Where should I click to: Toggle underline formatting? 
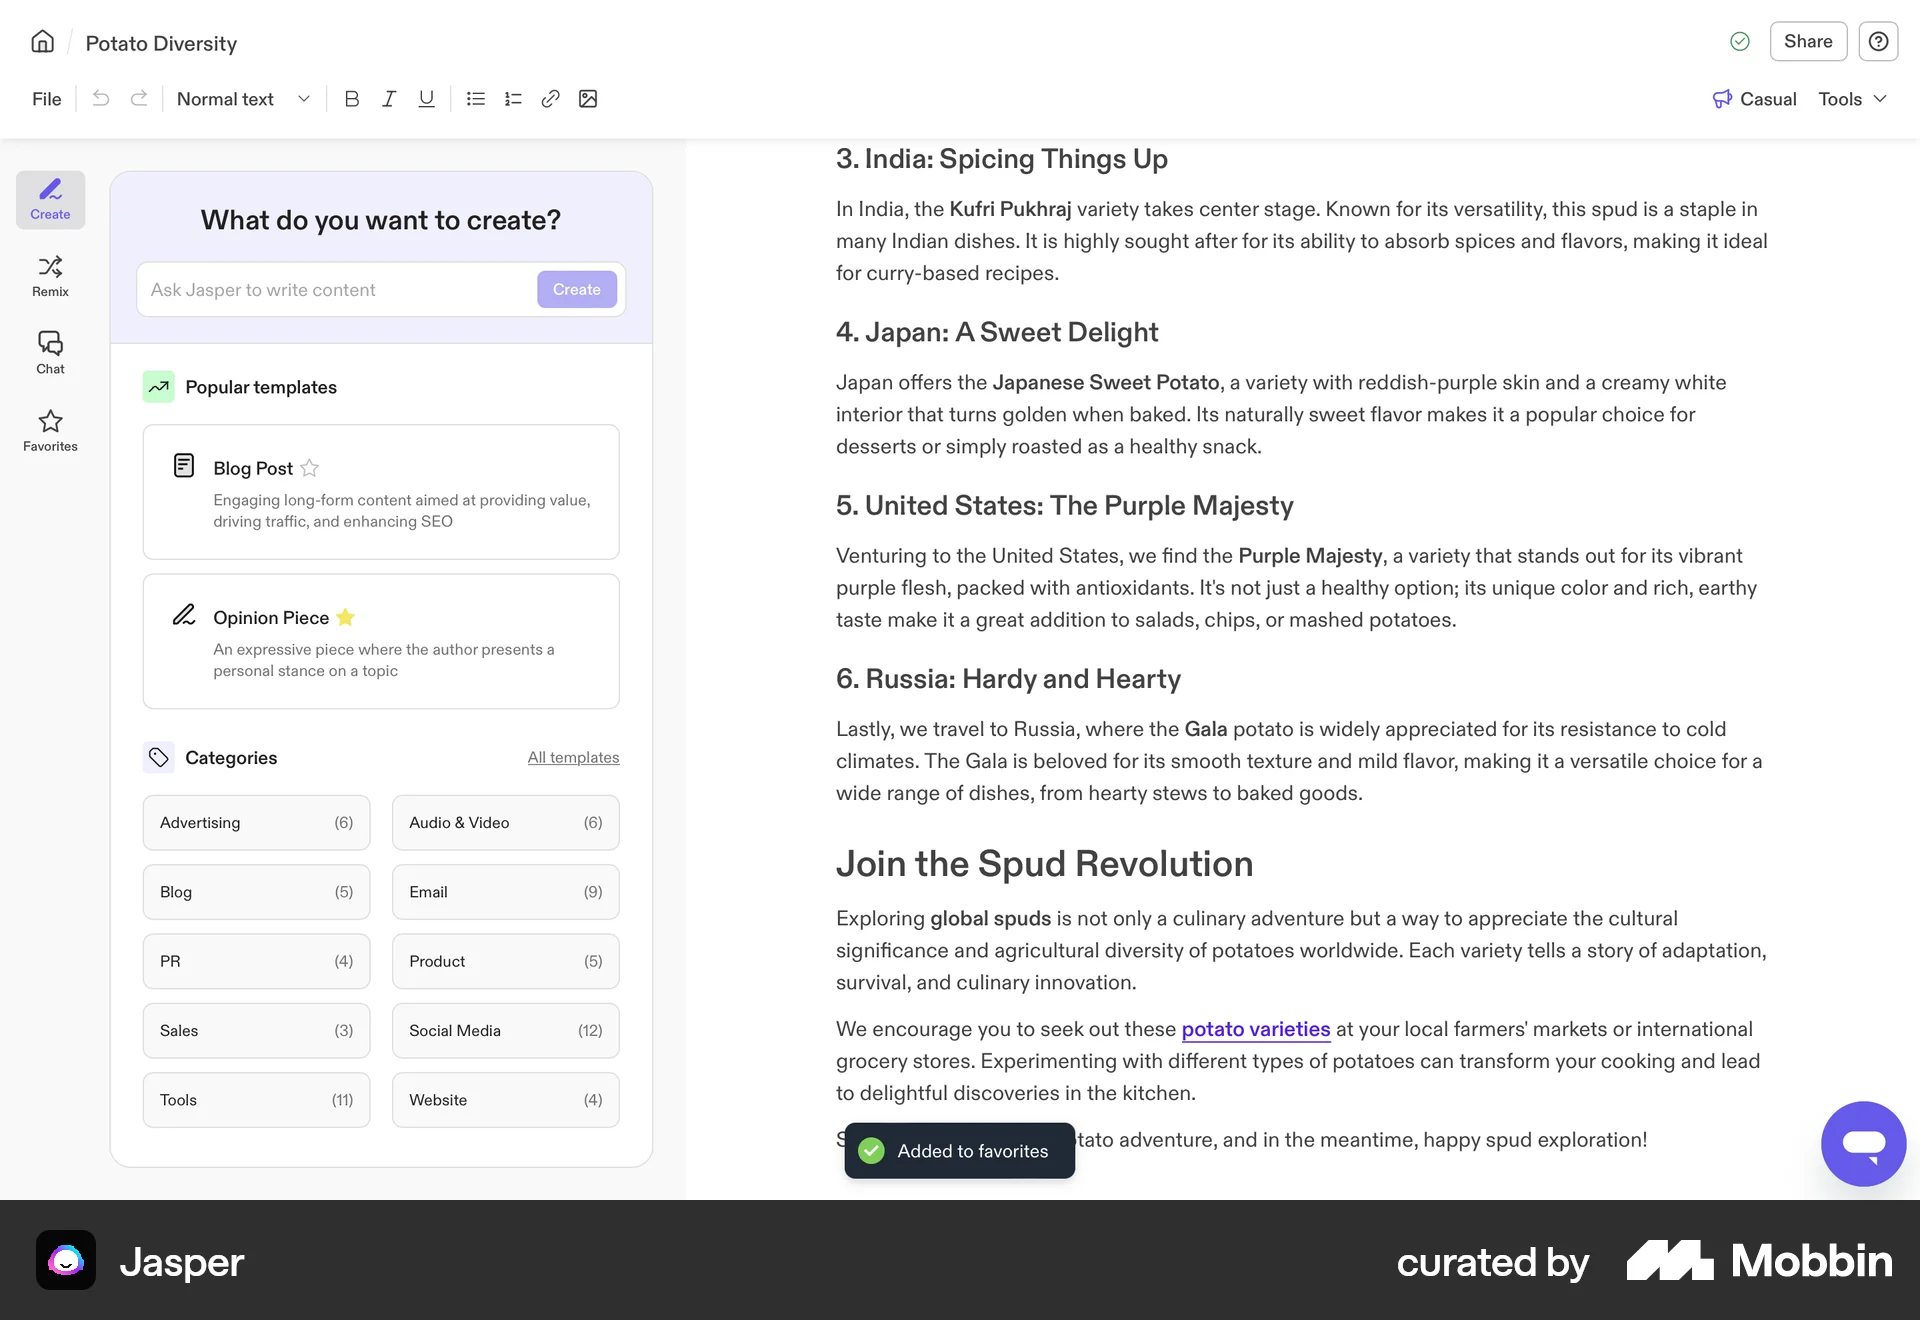(x=426, y=98)
